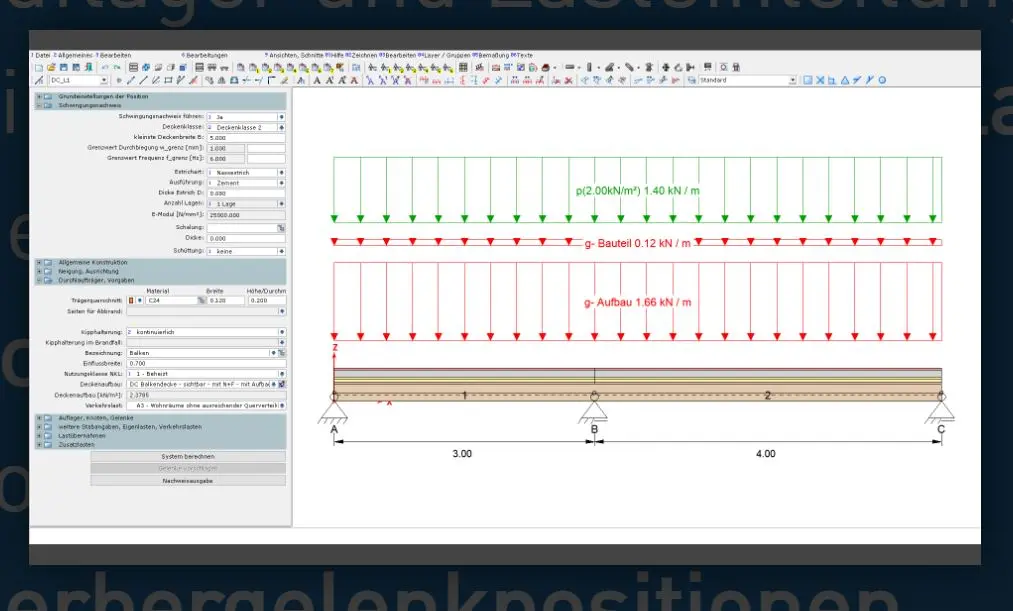Open the Estrichart dropdown

[281, 172]
